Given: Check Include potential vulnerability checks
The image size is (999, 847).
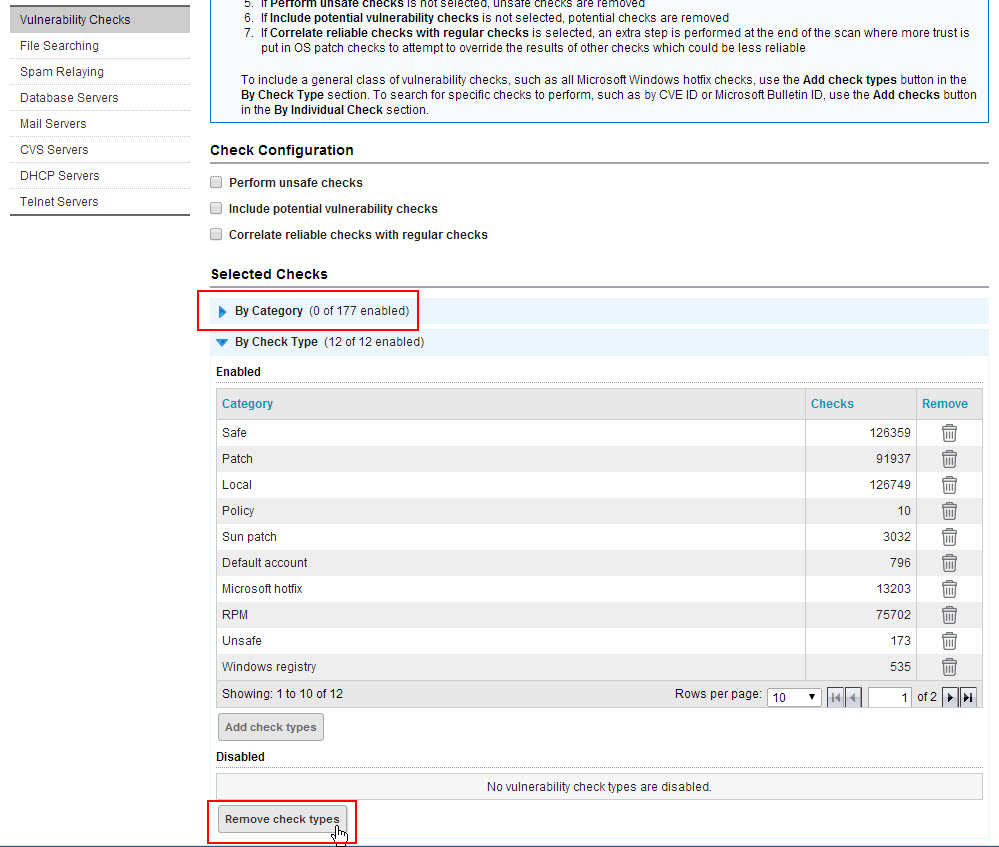Looking at the screenshot, I should point(215,208).
